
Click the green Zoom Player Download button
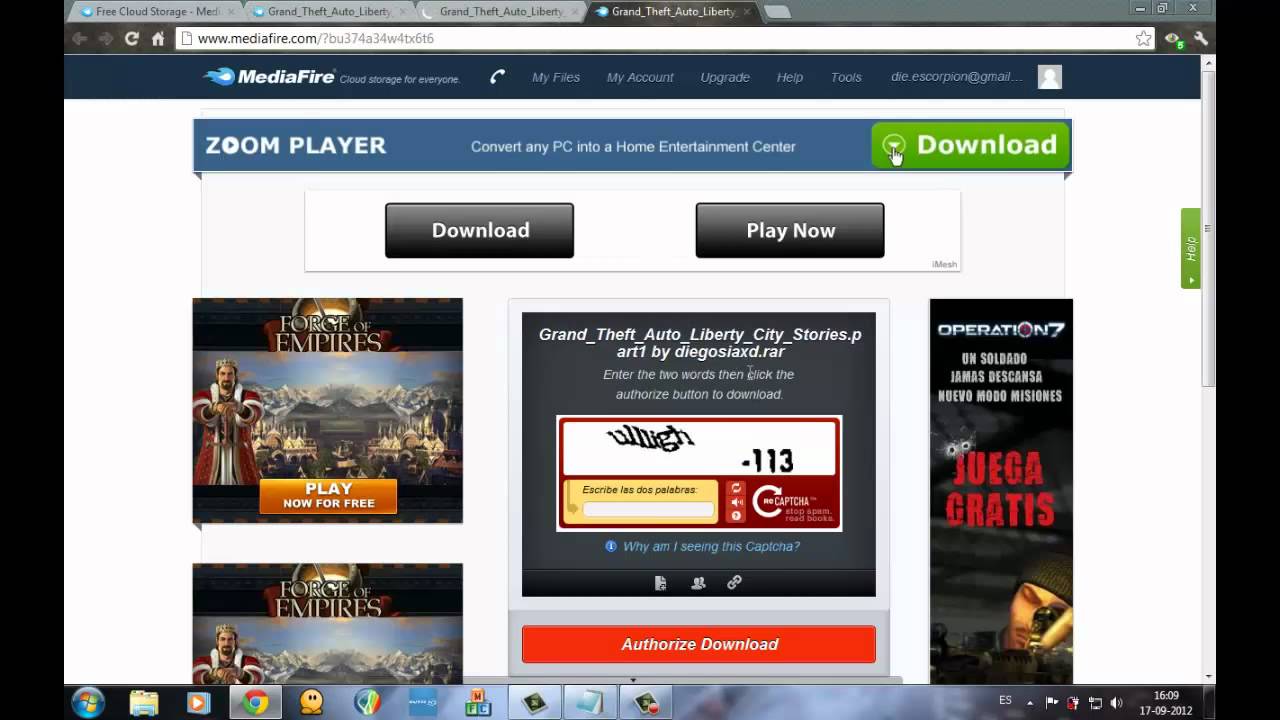[970, 146]
